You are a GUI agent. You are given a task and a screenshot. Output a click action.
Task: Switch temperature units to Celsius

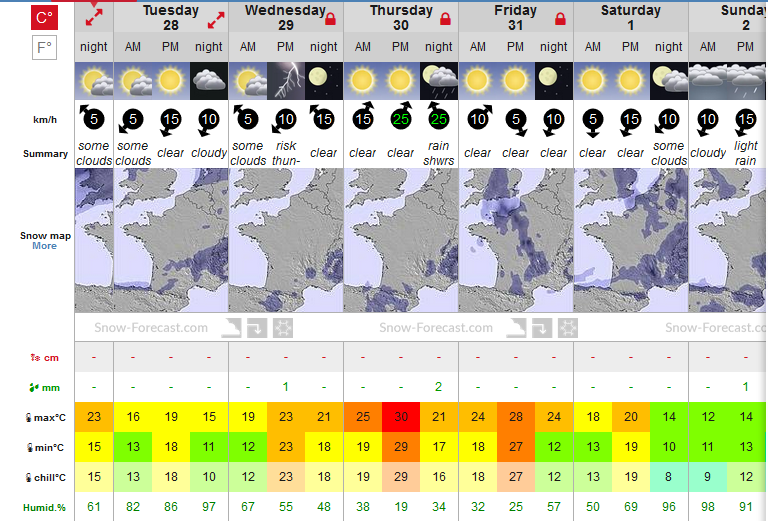(45, 18)
